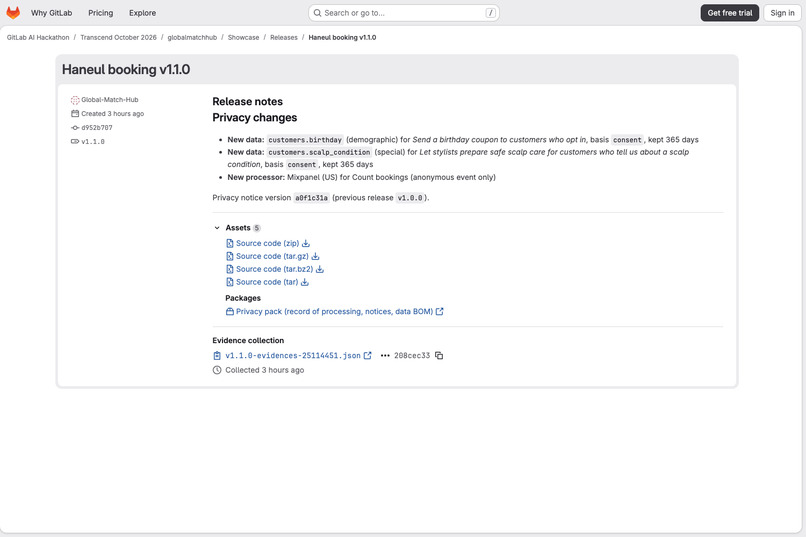
Task: Open the Privacy pack package link
Action: pyautogui.click(x=334, y=311)
